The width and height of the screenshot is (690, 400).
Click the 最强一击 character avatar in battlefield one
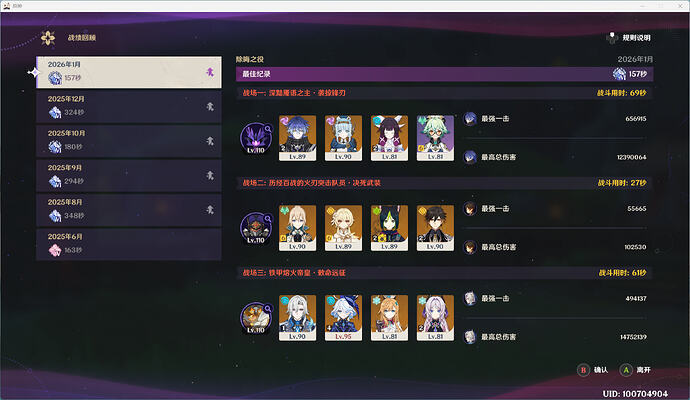[470, 119]
